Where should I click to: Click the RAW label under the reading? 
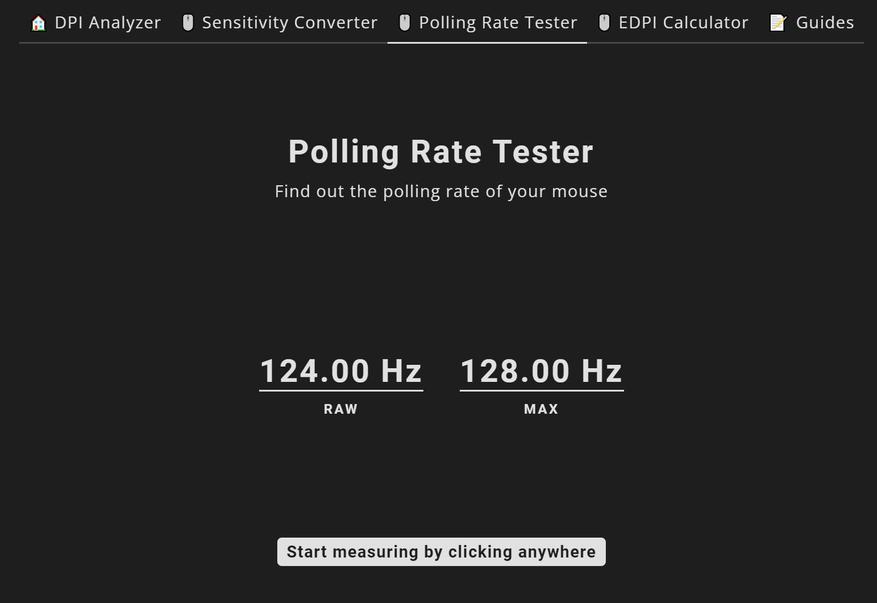[341, 409]
